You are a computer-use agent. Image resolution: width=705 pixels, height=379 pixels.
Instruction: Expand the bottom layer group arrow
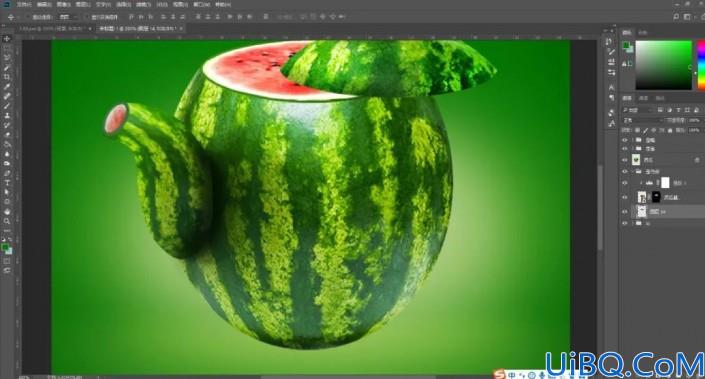[x=633, y=223]
